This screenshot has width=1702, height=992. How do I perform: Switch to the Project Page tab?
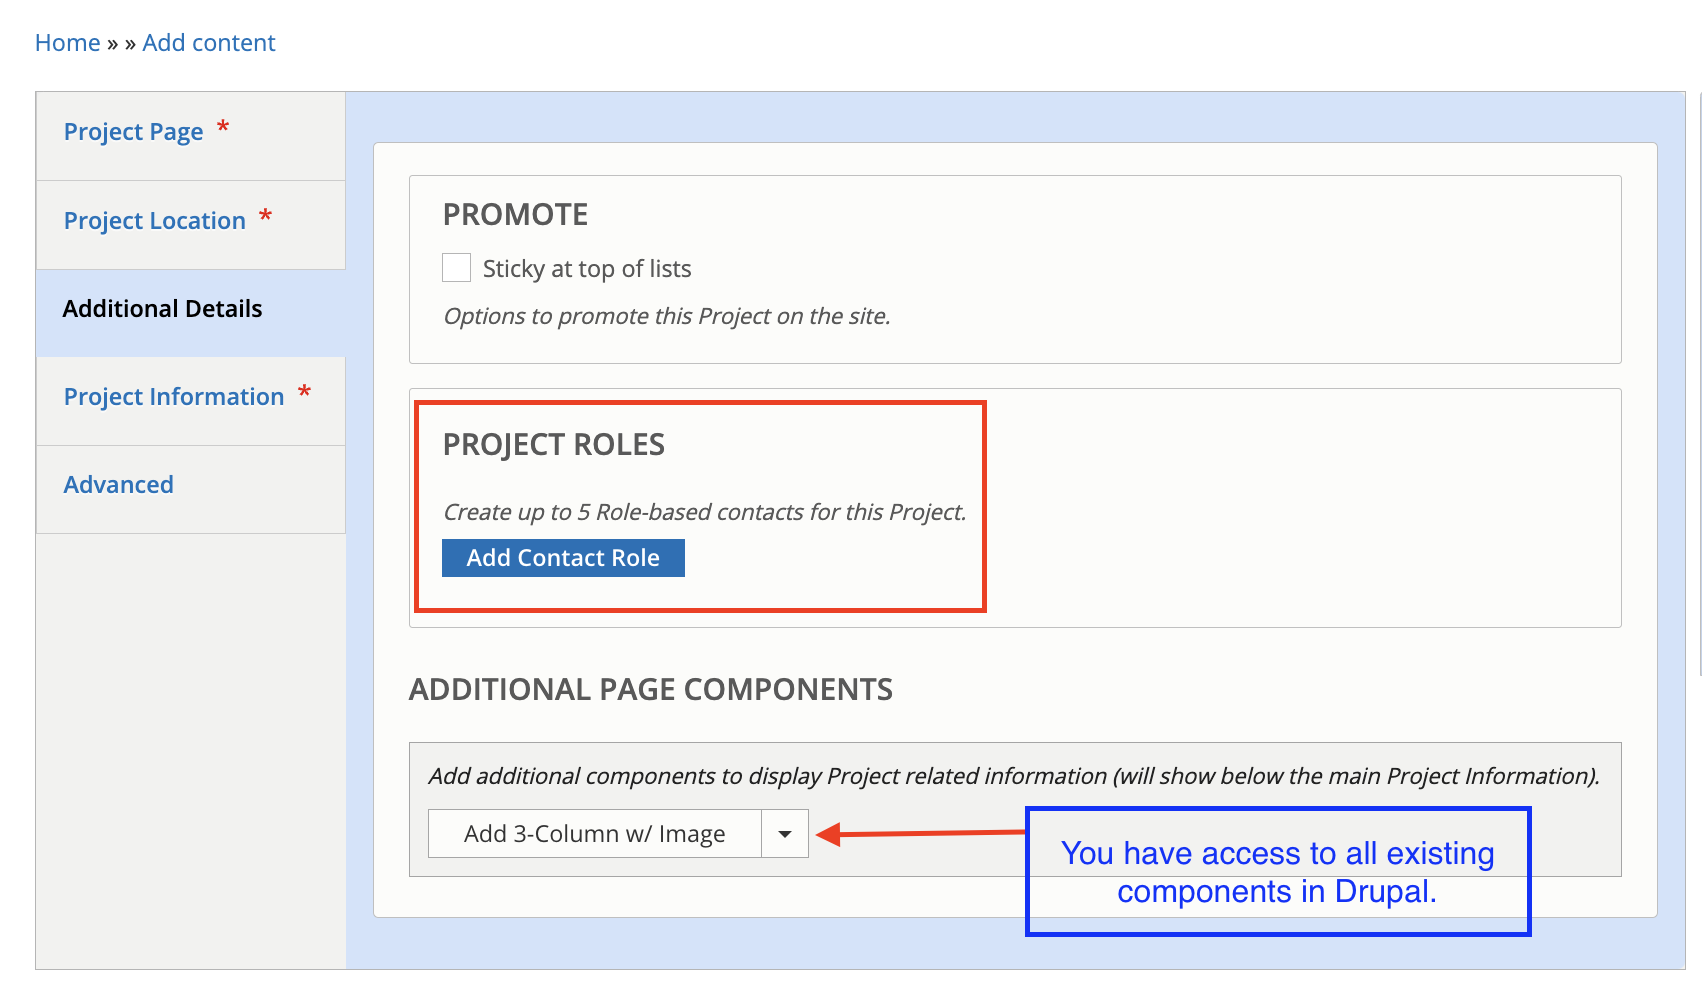coord(133,132)
